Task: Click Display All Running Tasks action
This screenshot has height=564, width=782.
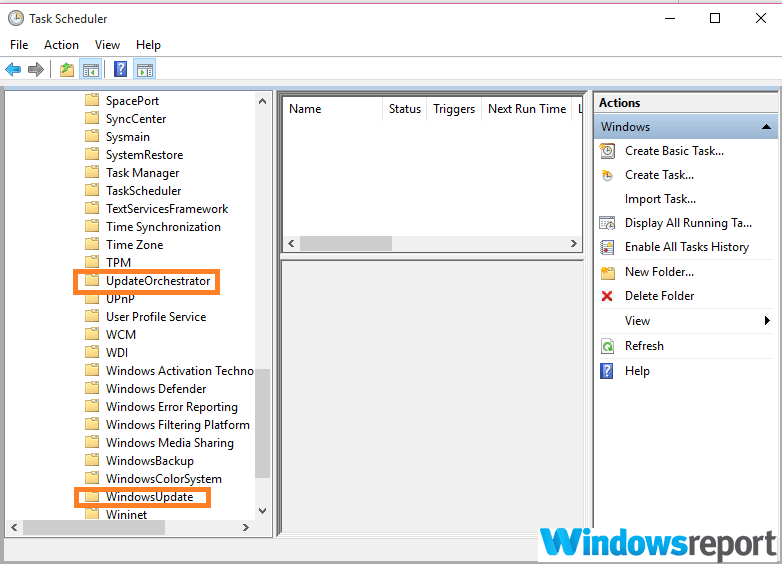Action: coord(688,223)
